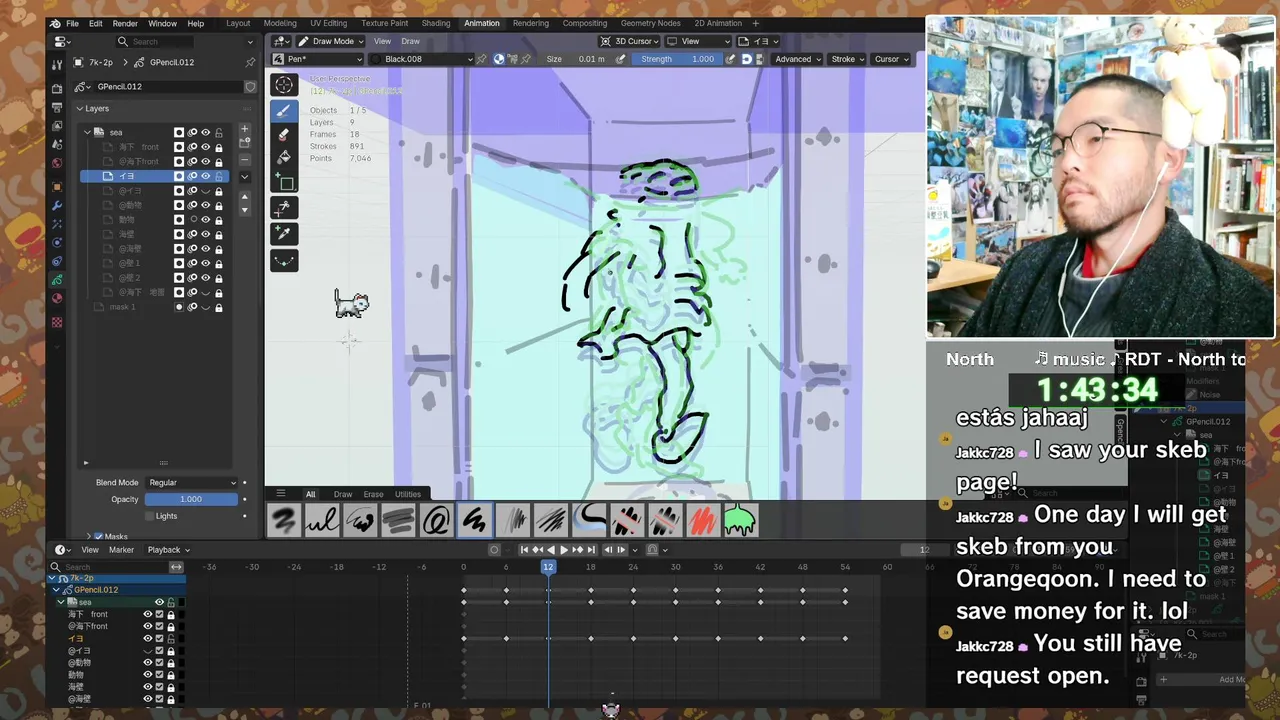Image resolution: width=1280 pixels, height=720 pixels.
Task: Open the Advanced brush settings popover
Action: point(798,59)
